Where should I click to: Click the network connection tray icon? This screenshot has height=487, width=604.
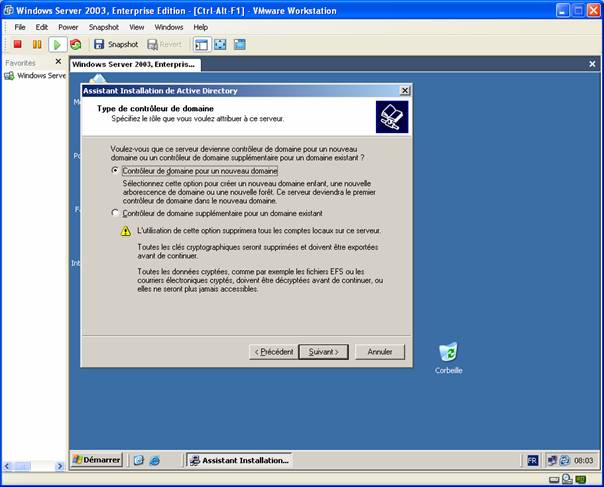552,460
